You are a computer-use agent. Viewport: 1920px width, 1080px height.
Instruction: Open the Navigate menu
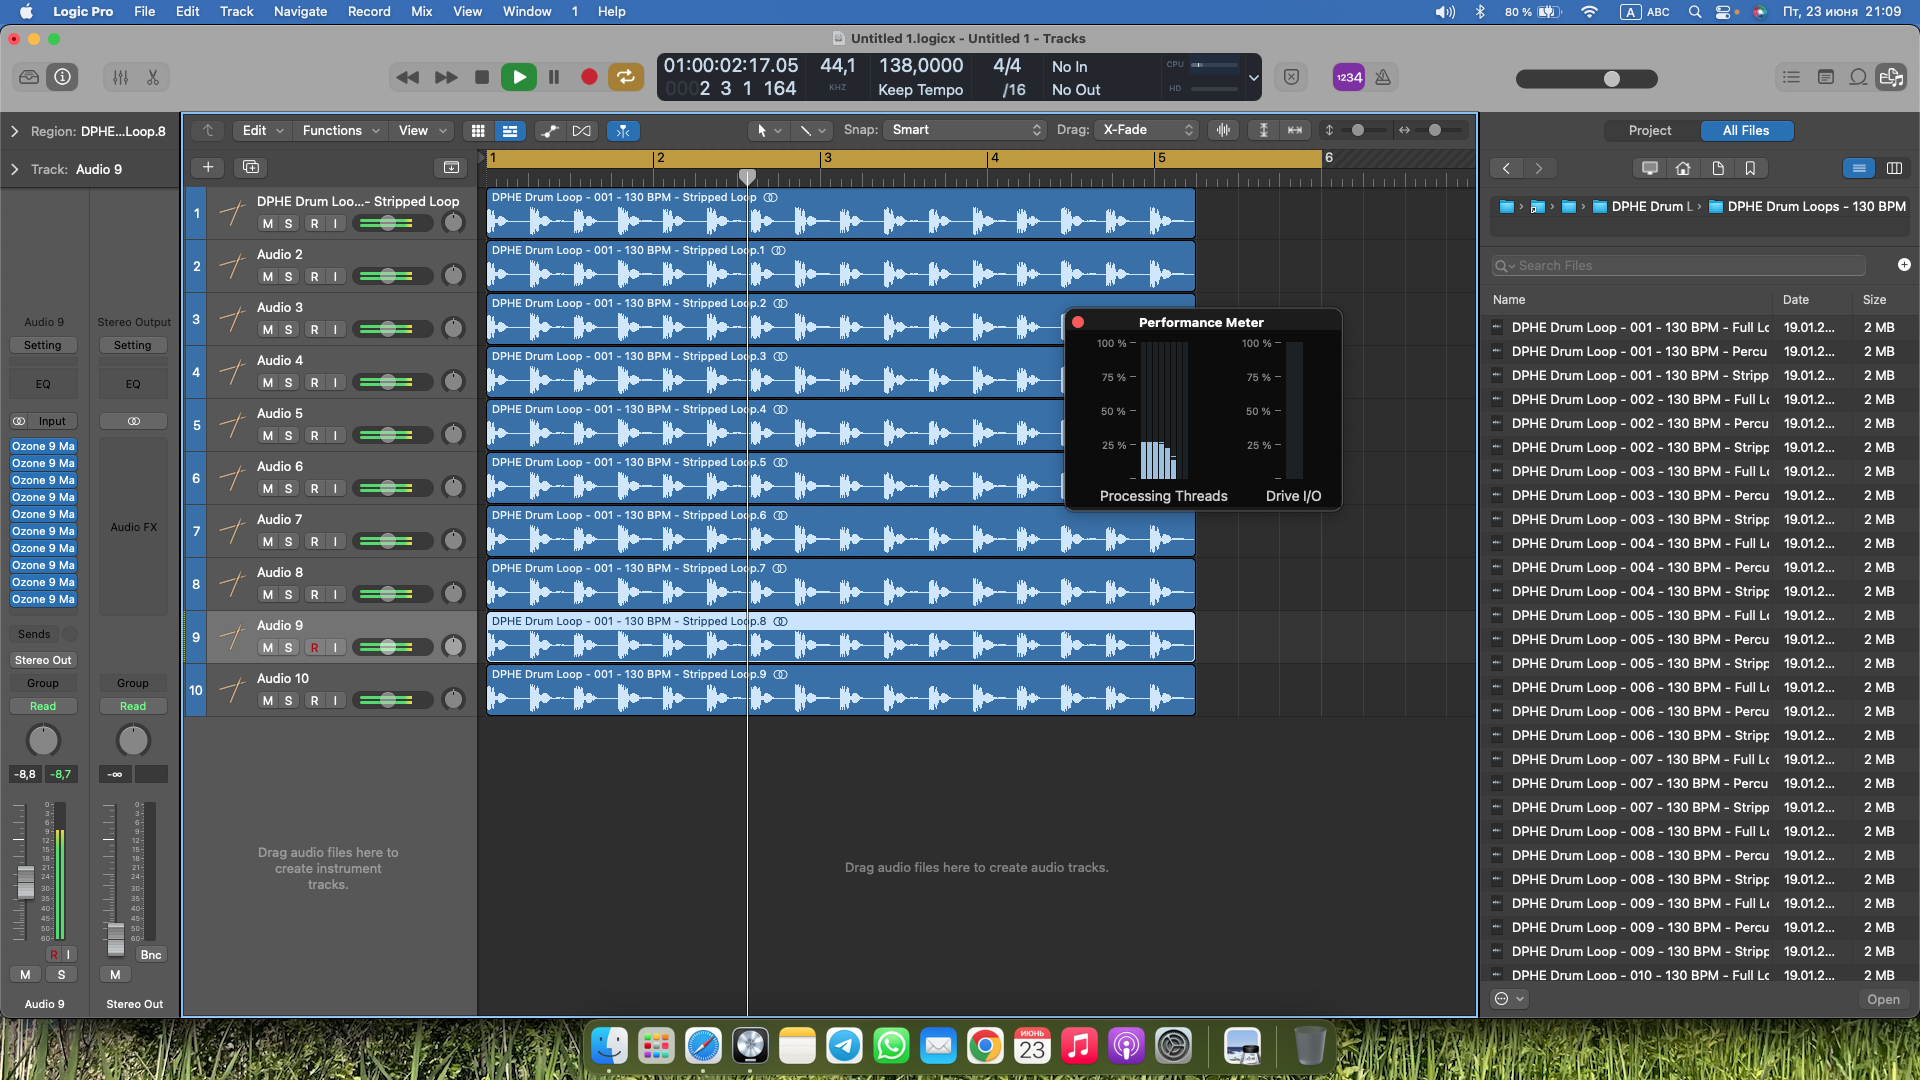(x=300, y=12)
